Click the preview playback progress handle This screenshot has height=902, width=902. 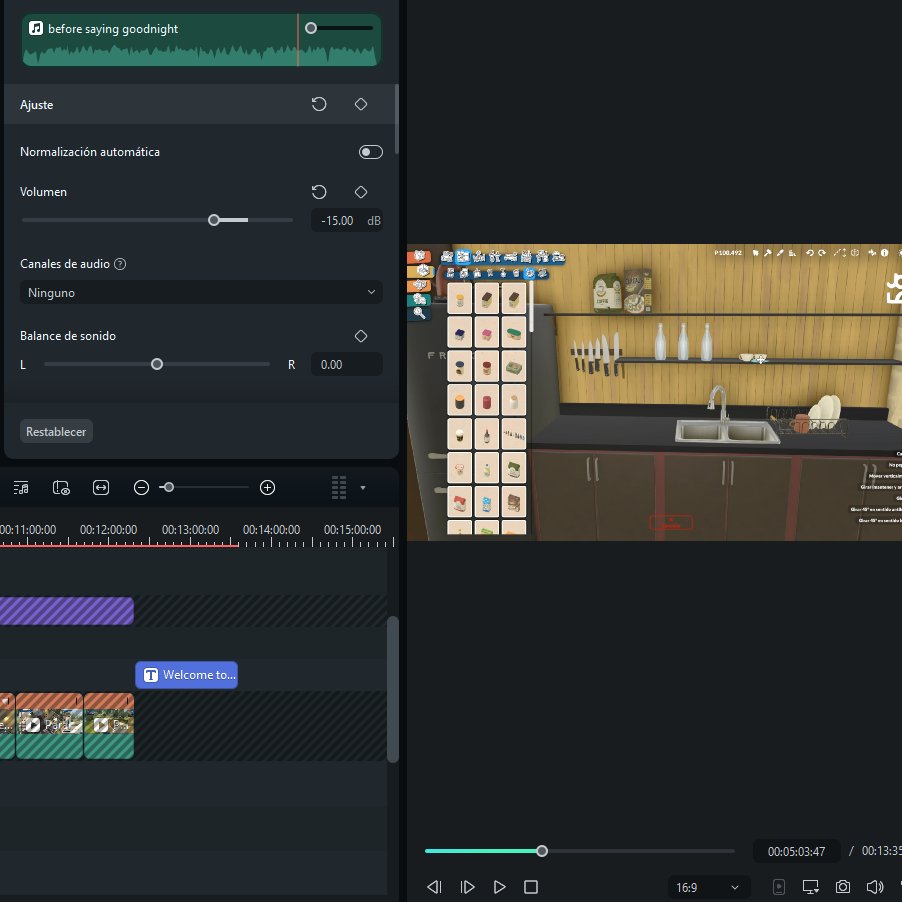[x=541, y=851]
